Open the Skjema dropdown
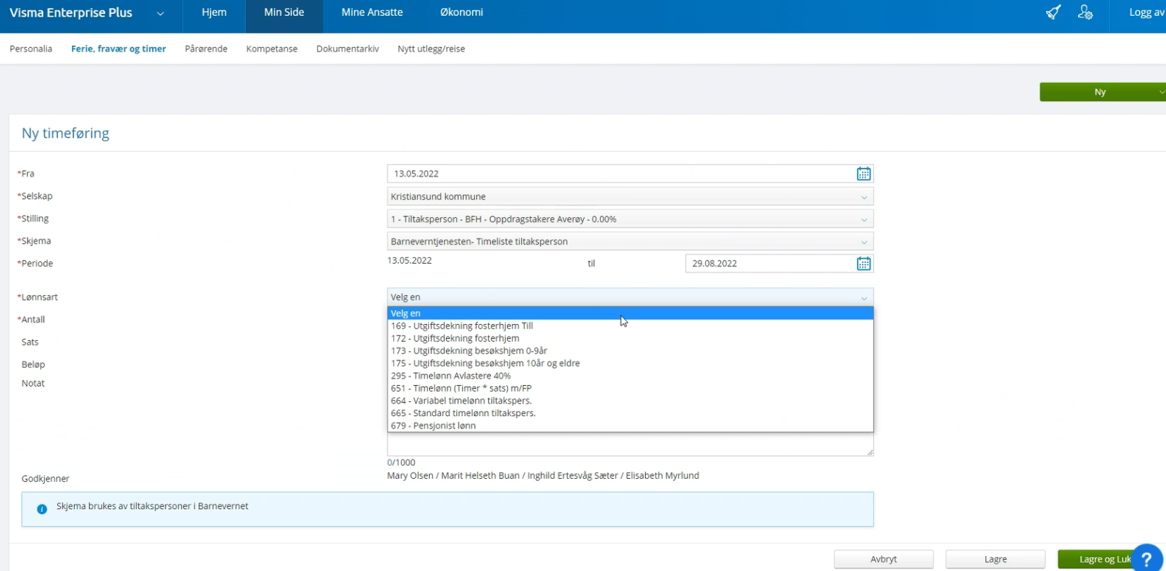The image size is (1166, 571). pos(630,242)
